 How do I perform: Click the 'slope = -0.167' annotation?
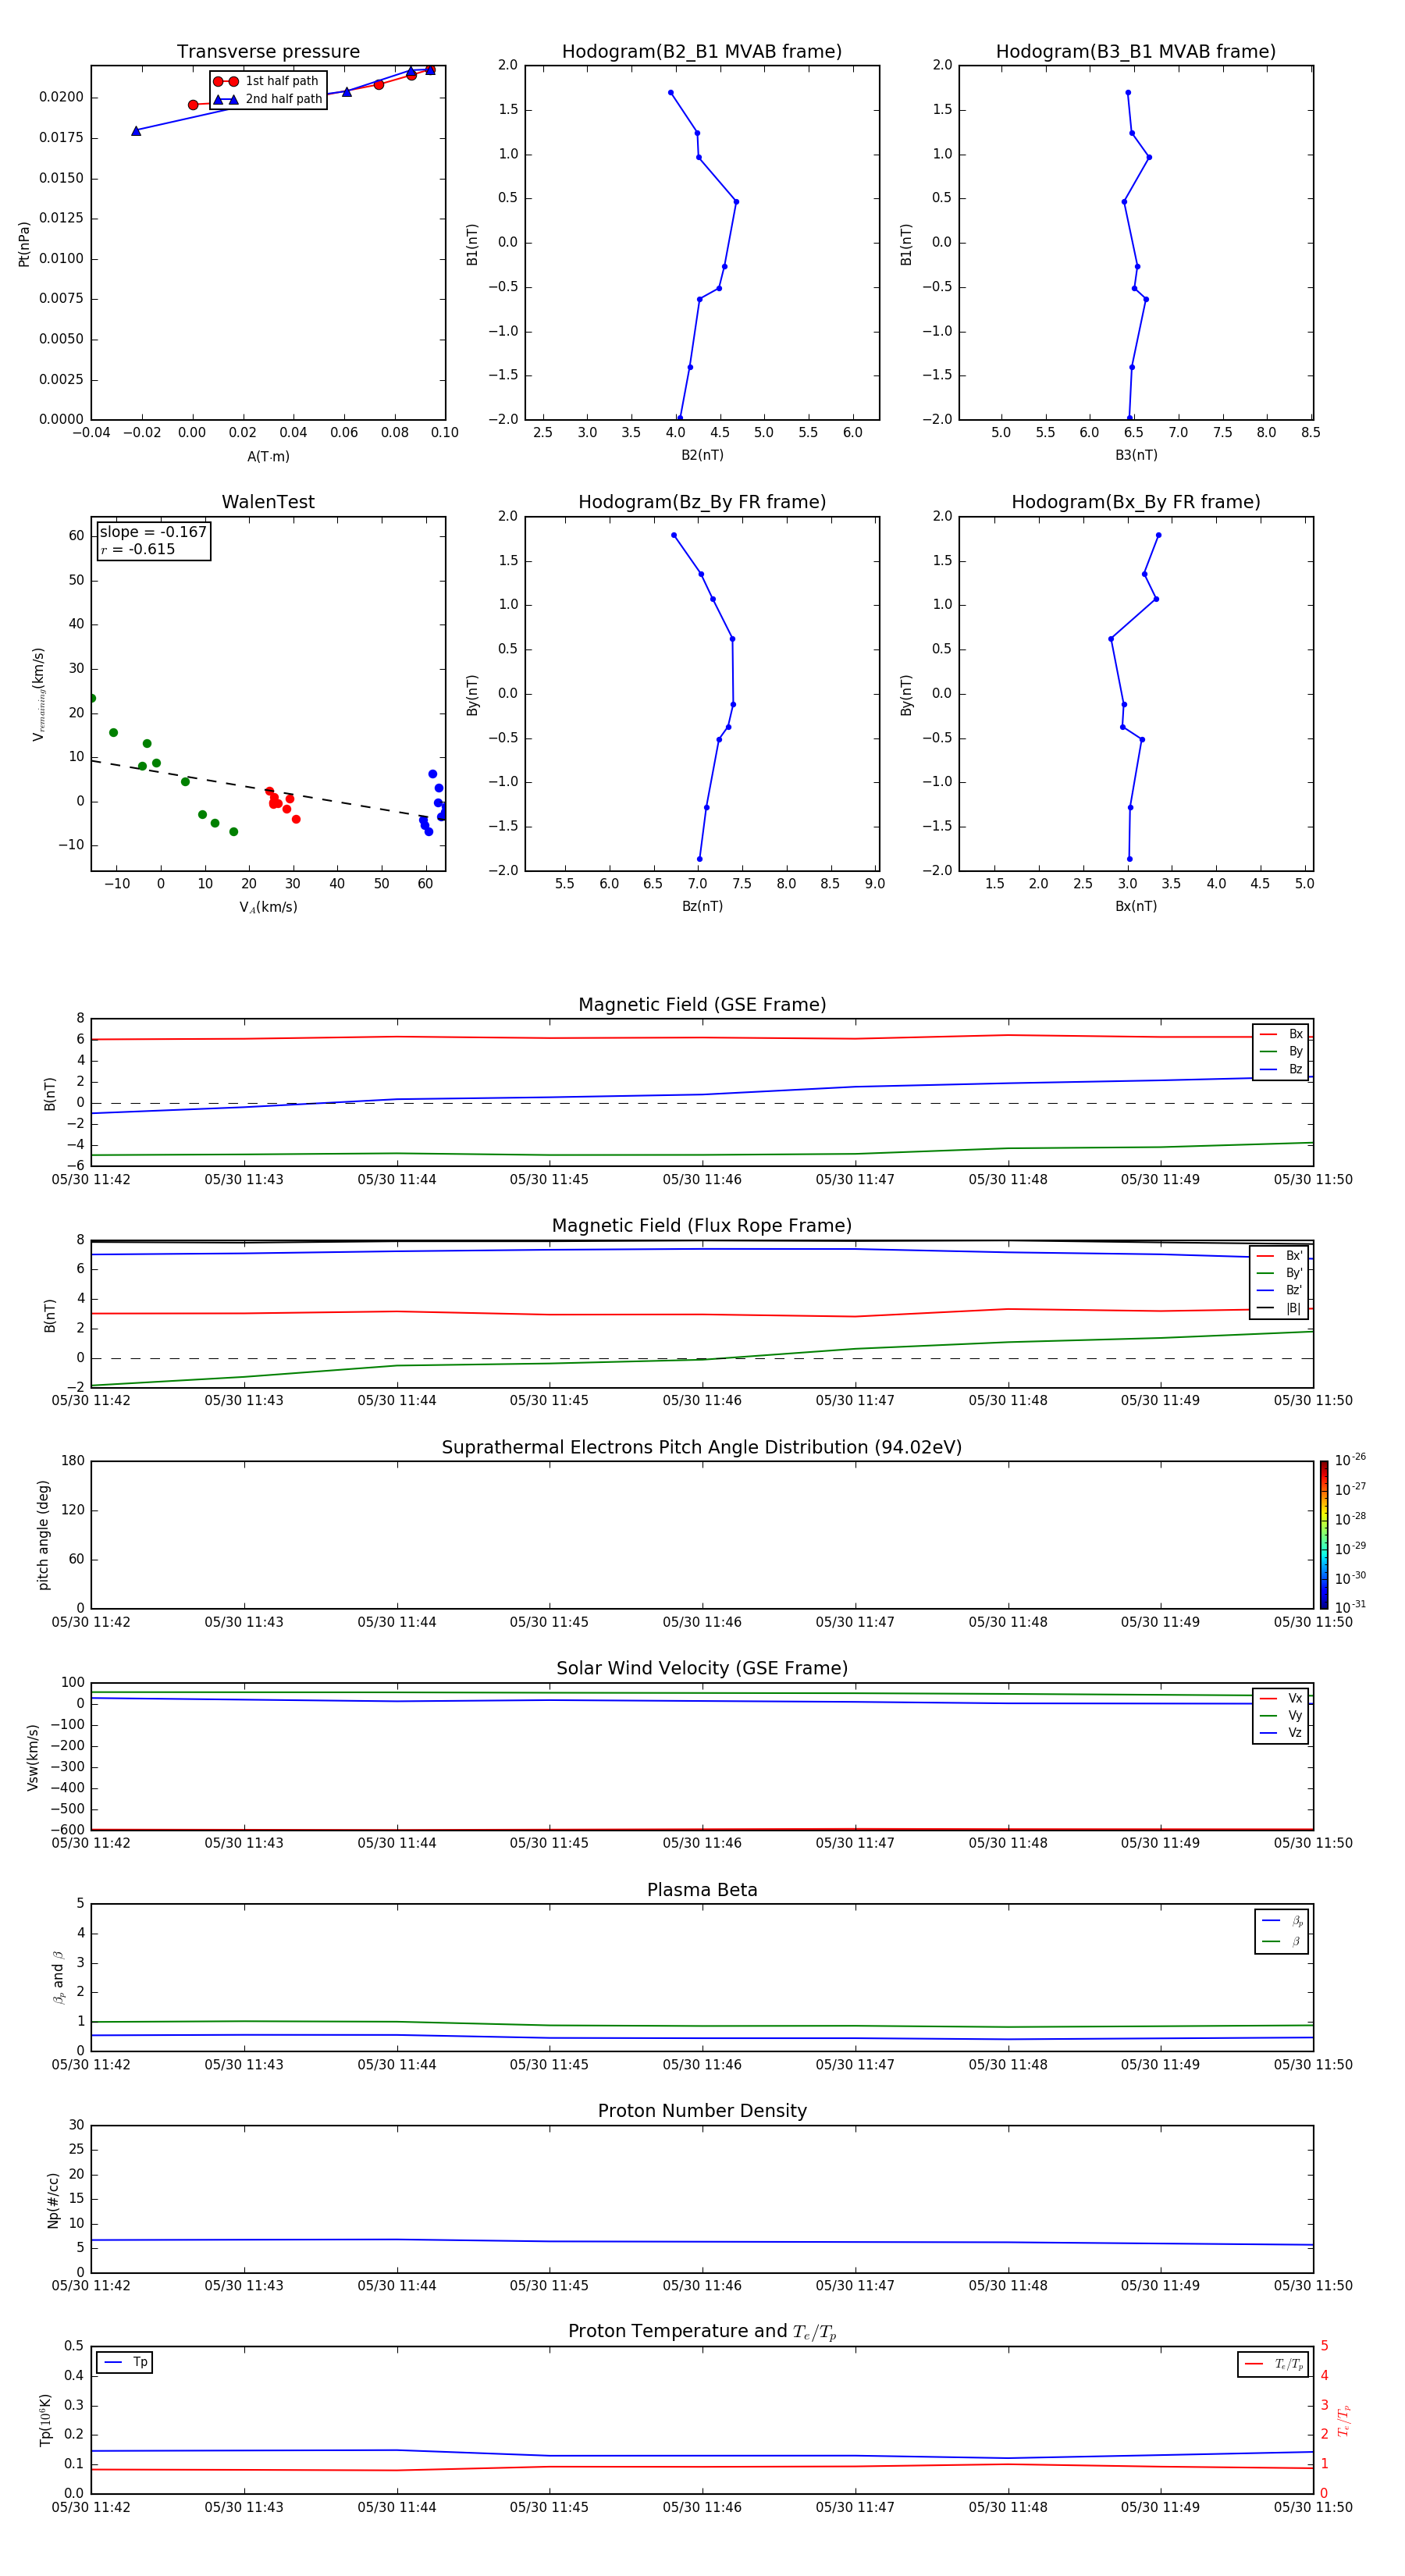[x=153, y=532]
